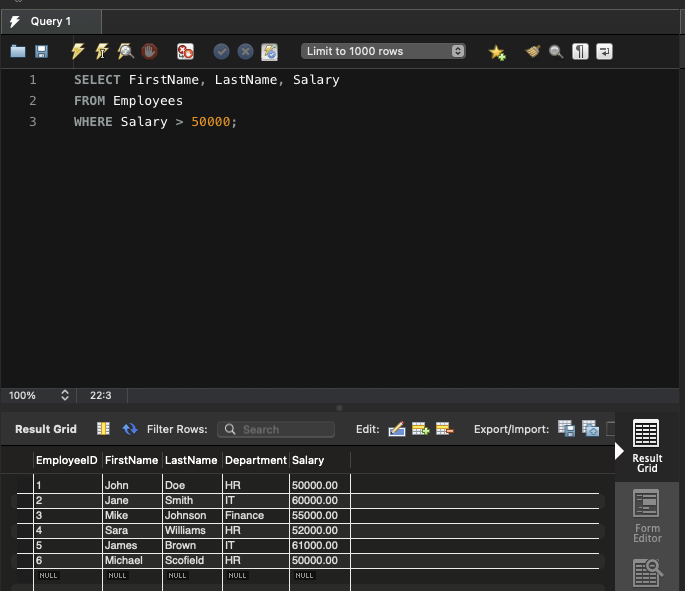Click the Filter Rows search field
Viewport: 685px width, 591px height.
pyautogui.click(x=276, y=429)
